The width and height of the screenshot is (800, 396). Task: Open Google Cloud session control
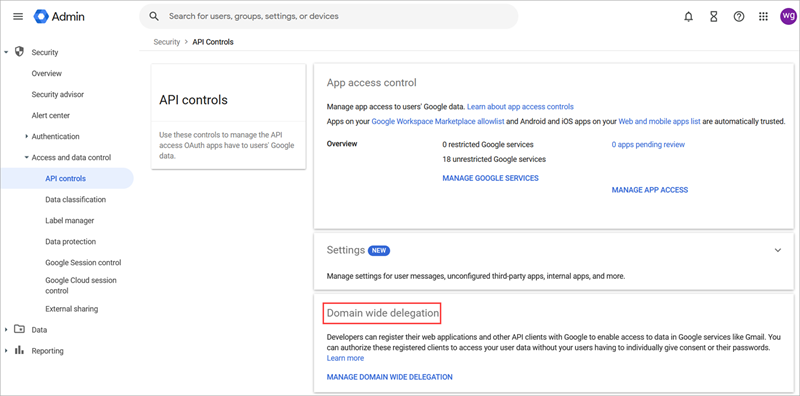coord(81,285)
